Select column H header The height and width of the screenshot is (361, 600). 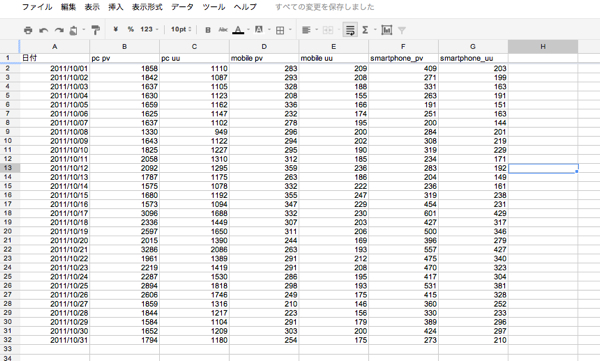pos(543,46)
